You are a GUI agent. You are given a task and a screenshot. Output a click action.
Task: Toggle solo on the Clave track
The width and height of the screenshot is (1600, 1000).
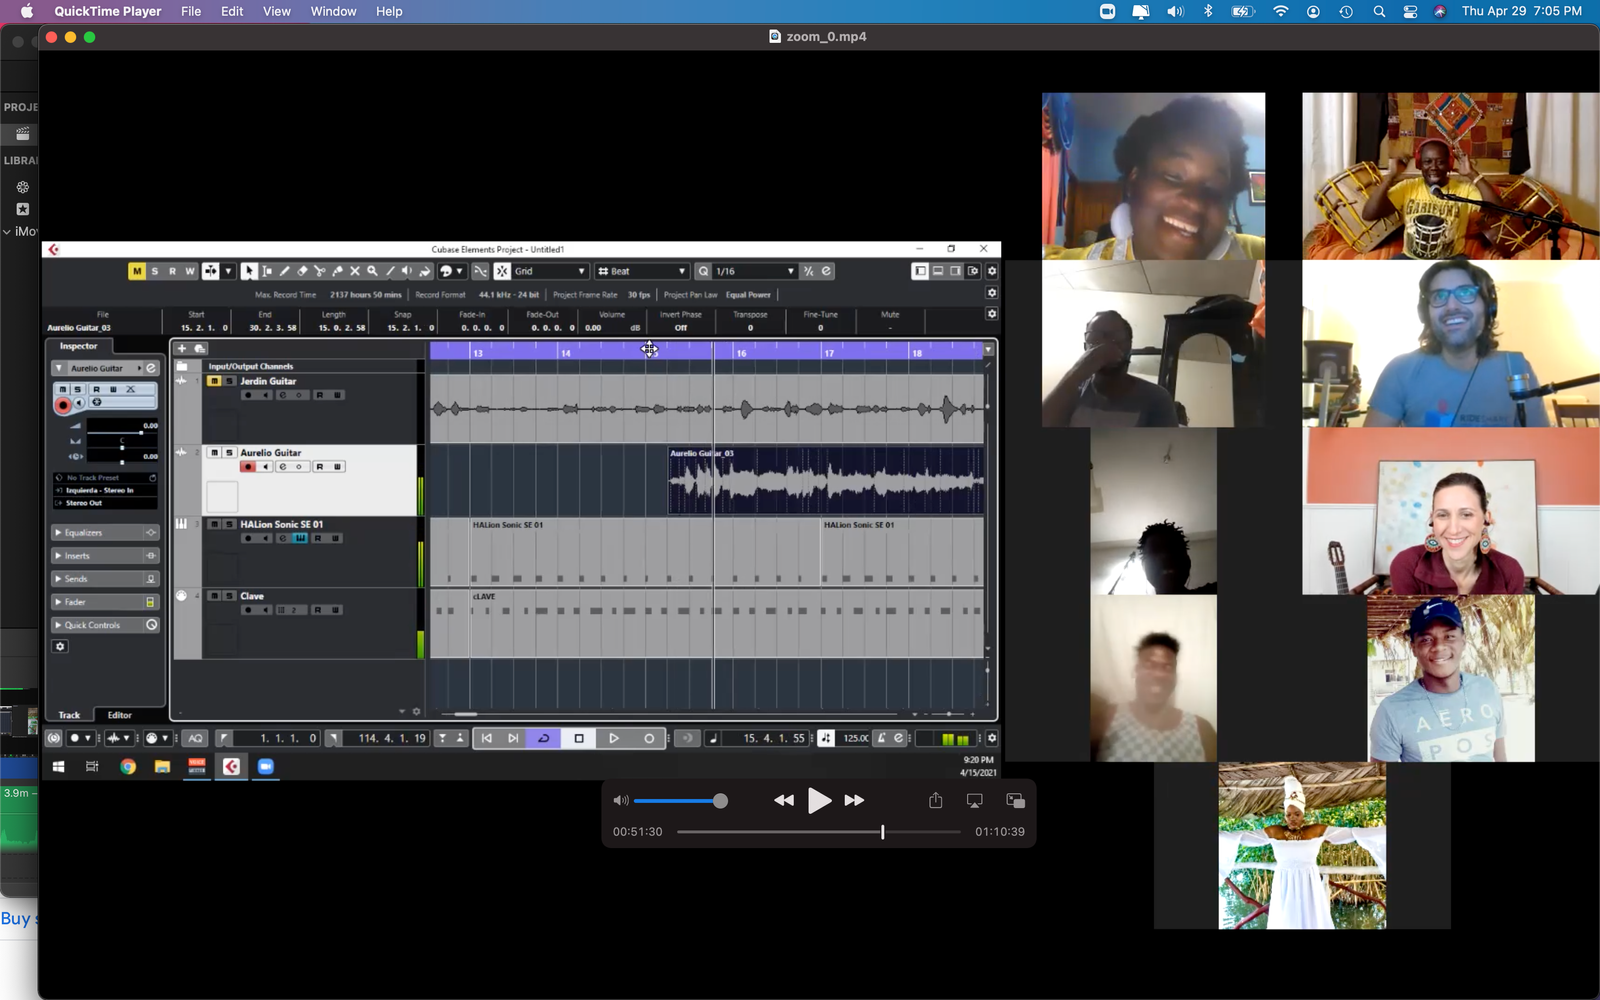(x=229, y=596)
